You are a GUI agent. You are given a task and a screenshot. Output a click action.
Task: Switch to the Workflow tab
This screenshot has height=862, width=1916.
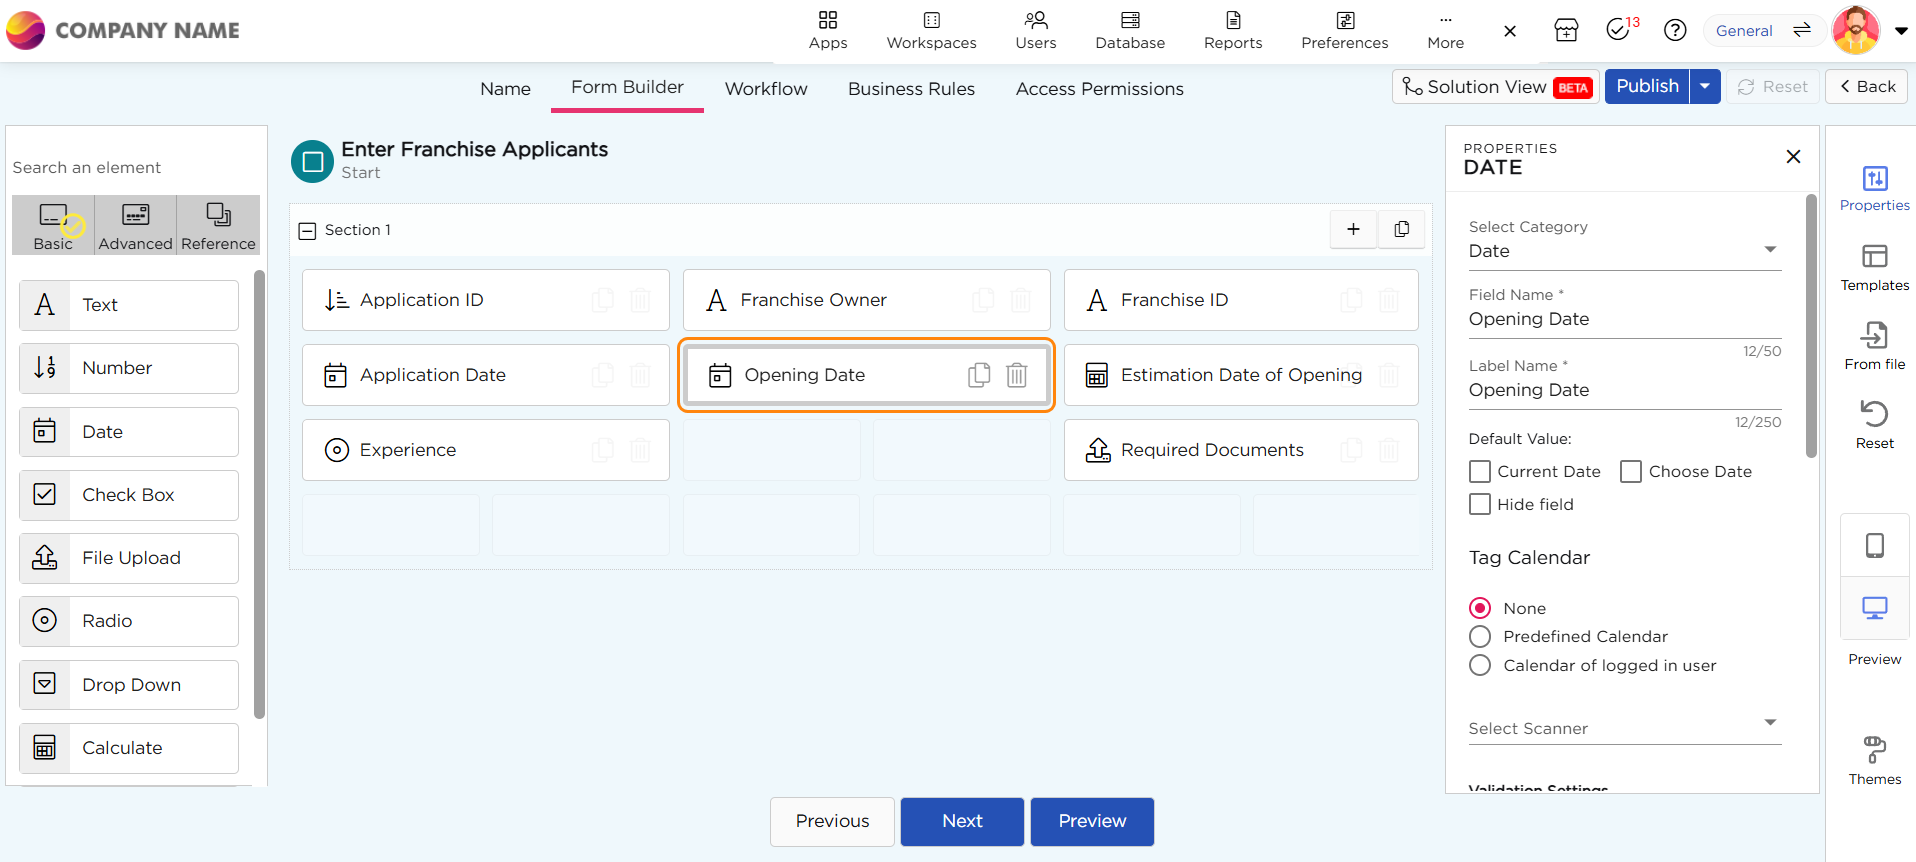(x=766, y=89)
